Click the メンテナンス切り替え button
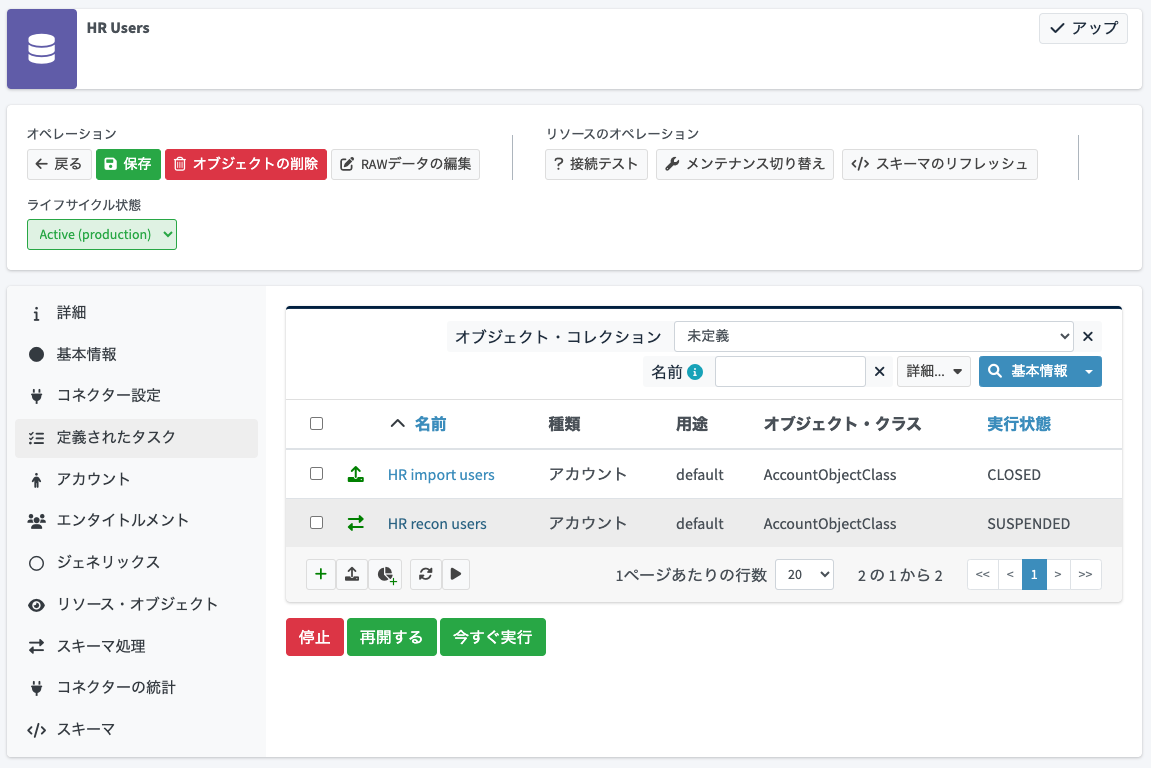The width and height of the screenshot is (1151, 768). click(744, 164)
